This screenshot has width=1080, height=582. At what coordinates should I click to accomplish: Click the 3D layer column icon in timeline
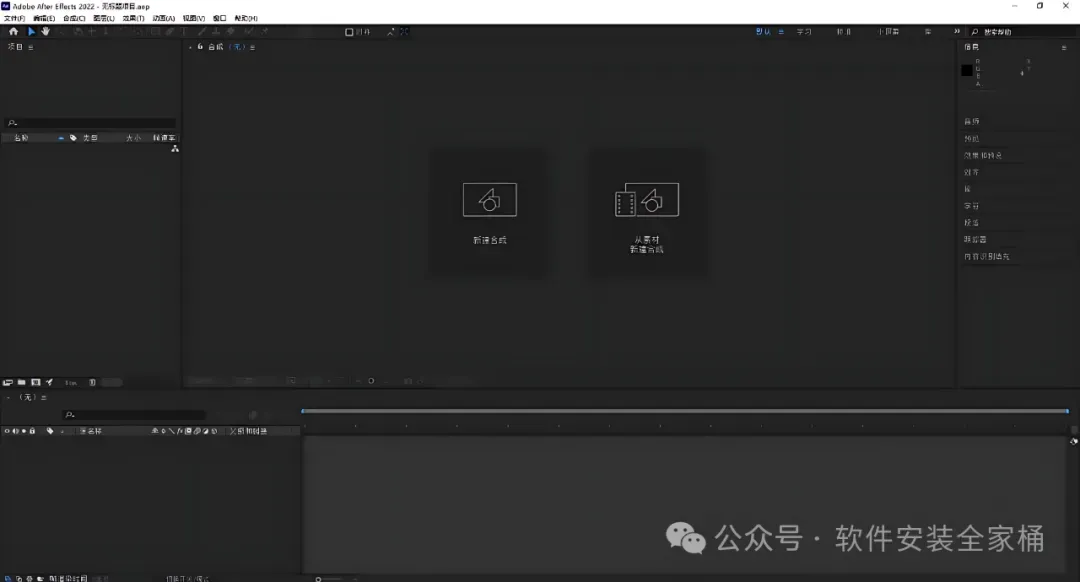pyautogui.click(x=214, y=431)
